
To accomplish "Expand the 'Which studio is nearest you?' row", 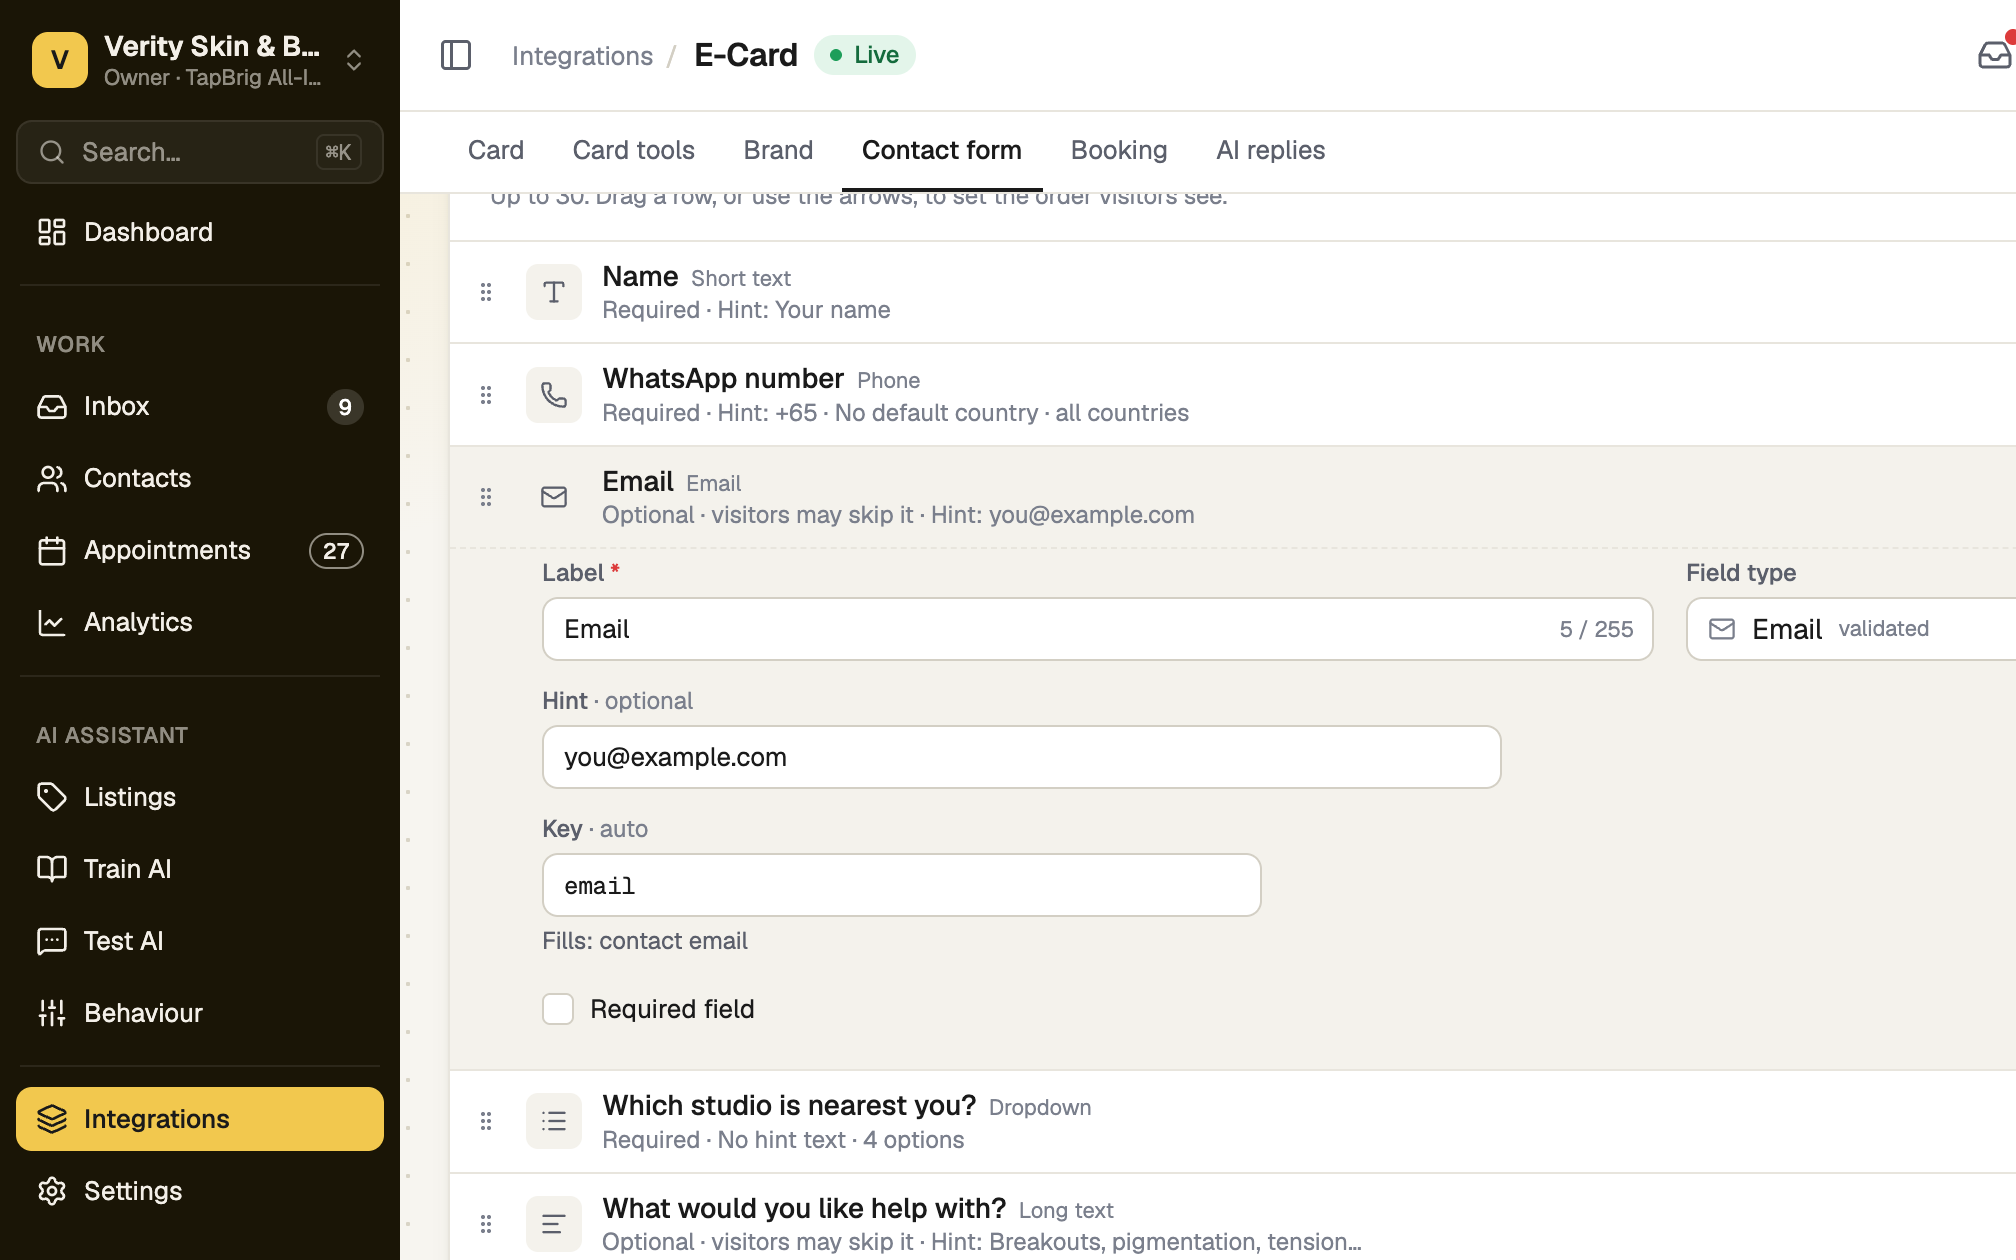I will point(1233,1121).
